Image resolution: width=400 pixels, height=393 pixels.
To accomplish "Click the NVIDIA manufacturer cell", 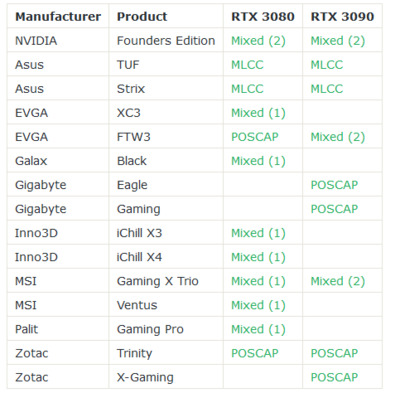I will (36, 41).
